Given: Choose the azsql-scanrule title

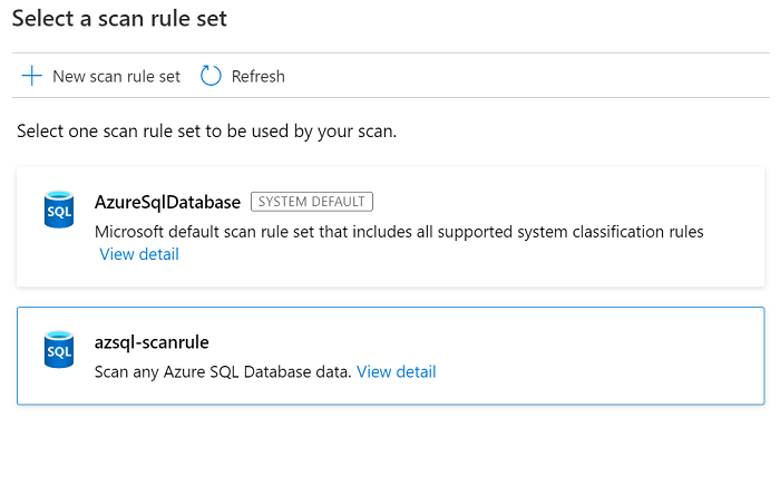Looking at the screenshot, I should click(151, 342).
